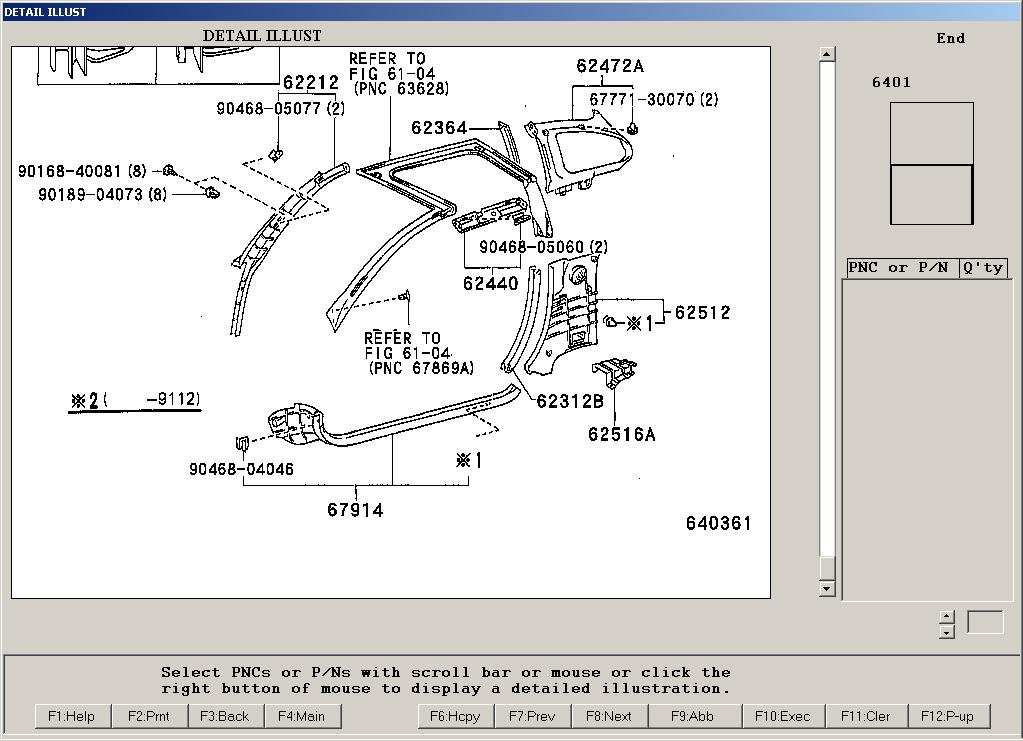This screenshot has height=741, width=1023.
Task: Make a hard copy with F6:Hcpy
Action: pyautogui.click(x=455, y=716)
